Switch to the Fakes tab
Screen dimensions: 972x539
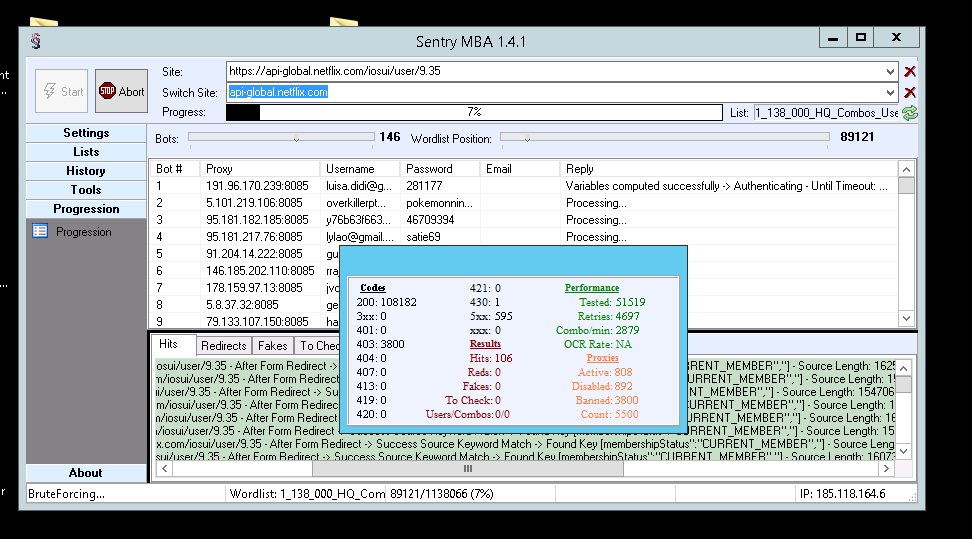273,346
